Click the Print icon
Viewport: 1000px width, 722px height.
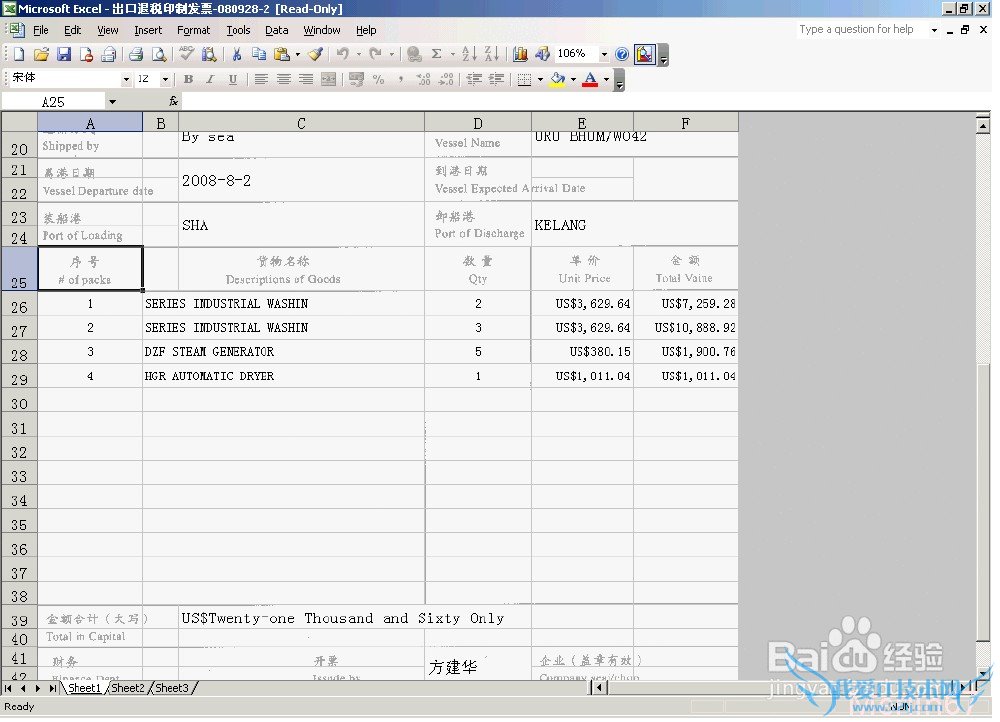[136, 54]
